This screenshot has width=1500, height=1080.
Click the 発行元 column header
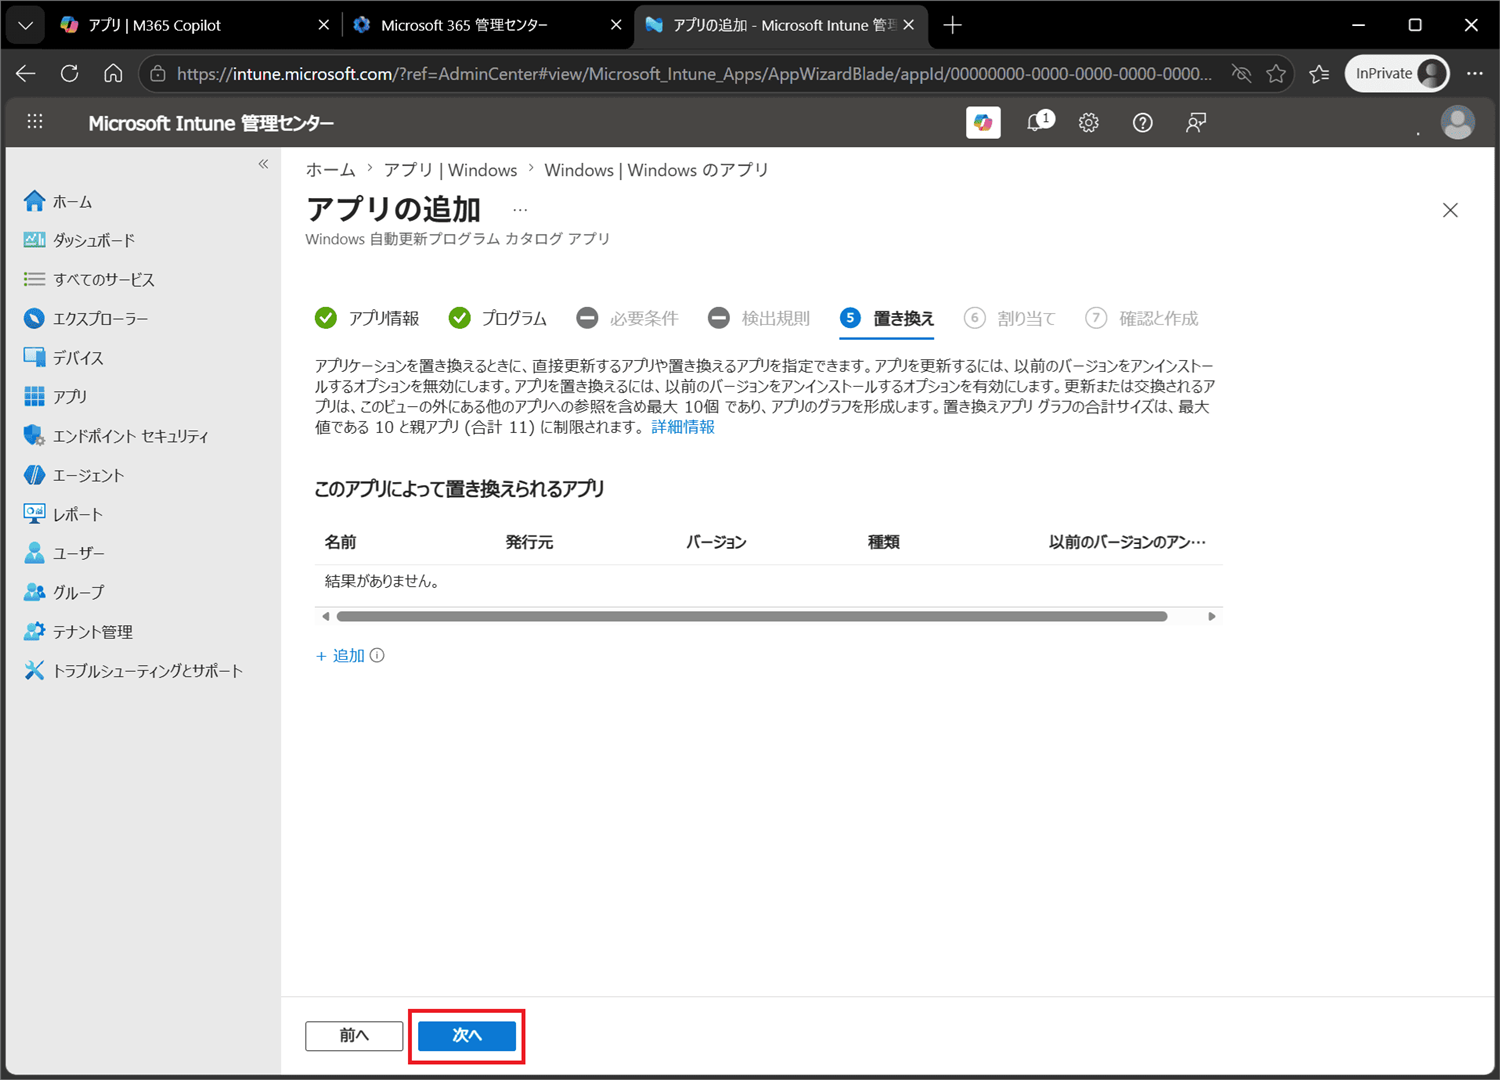coord(529,542)
